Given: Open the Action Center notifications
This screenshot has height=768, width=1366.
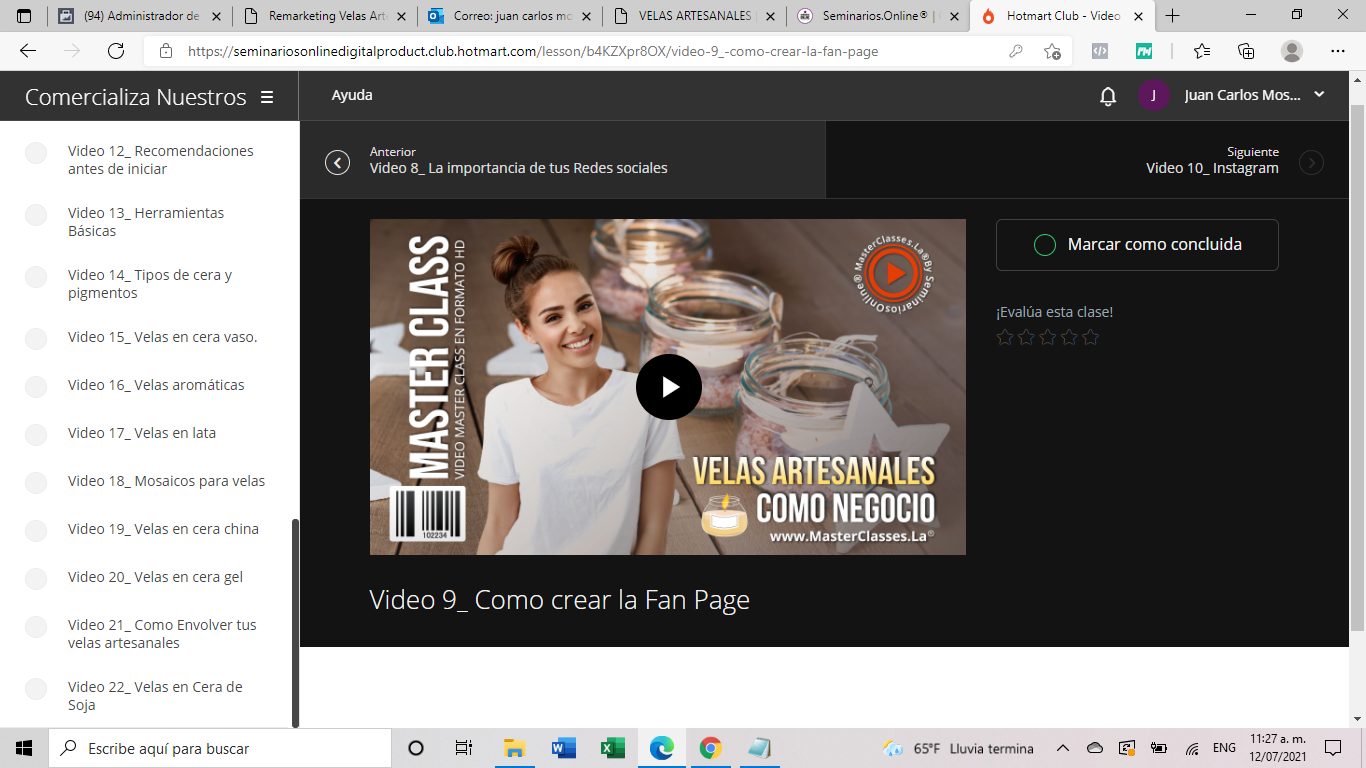Looking at the screenshot, I should click(x=1332, y=748).
